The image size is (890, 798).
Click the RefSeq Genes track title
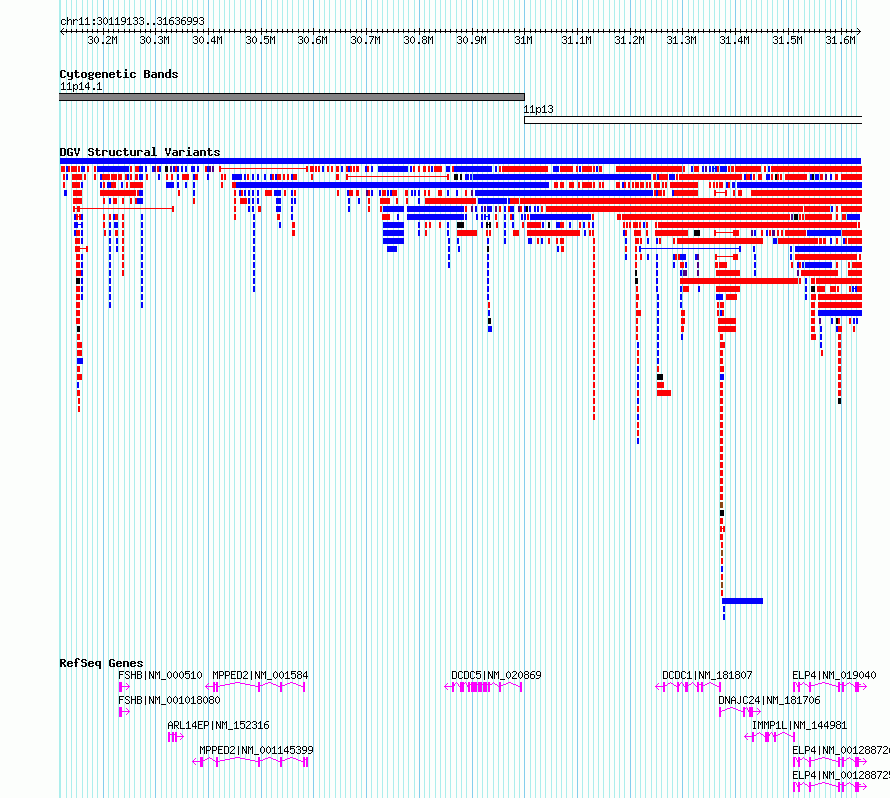[101, 663]
